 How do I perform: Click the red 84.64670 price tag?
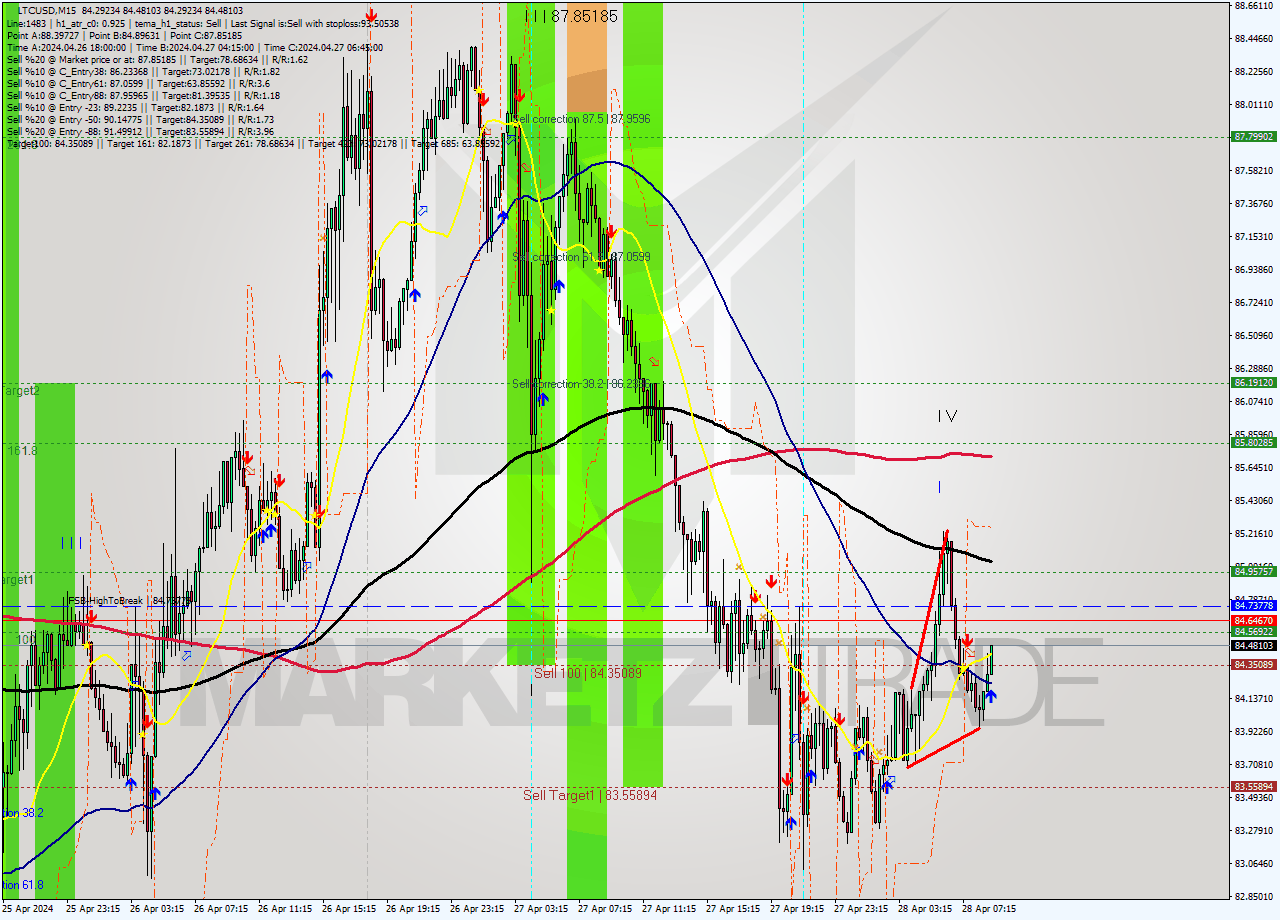tap(1254, 620)
